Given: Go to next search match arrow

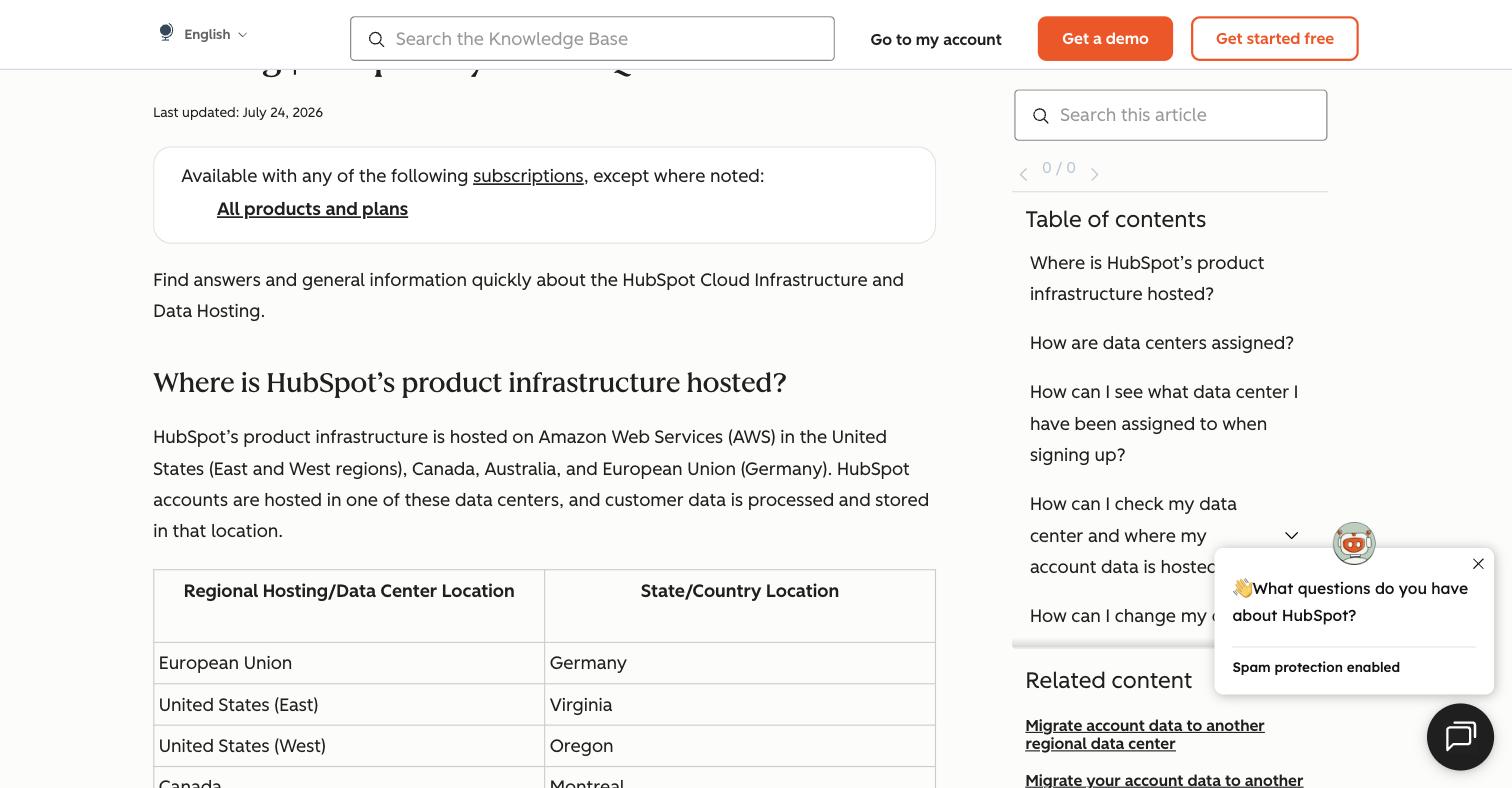Looking at the screenshot, I should click(1094, 174).
